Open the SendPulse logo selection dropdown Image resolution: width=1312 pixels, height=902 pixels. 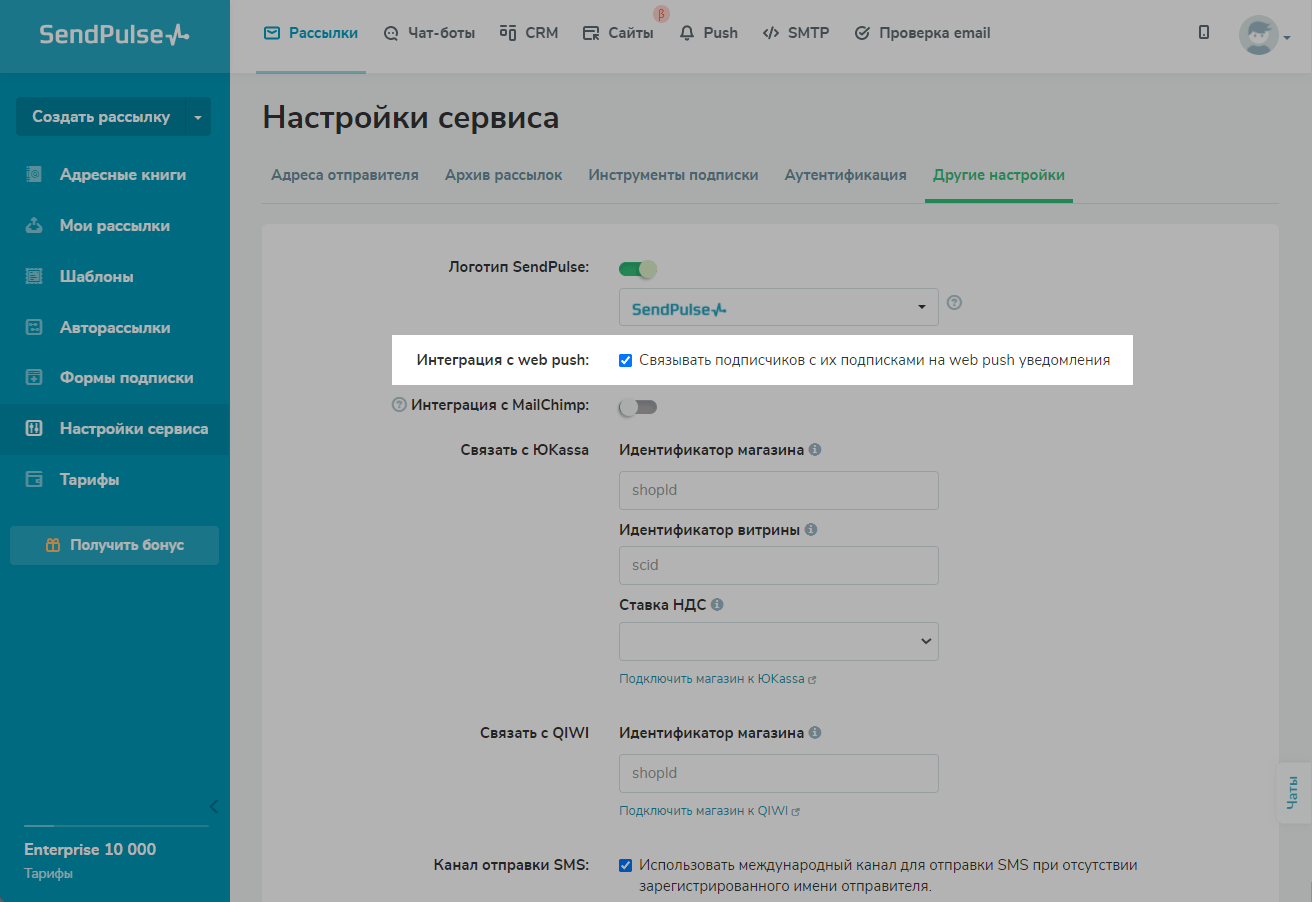[x=778, y=308]
